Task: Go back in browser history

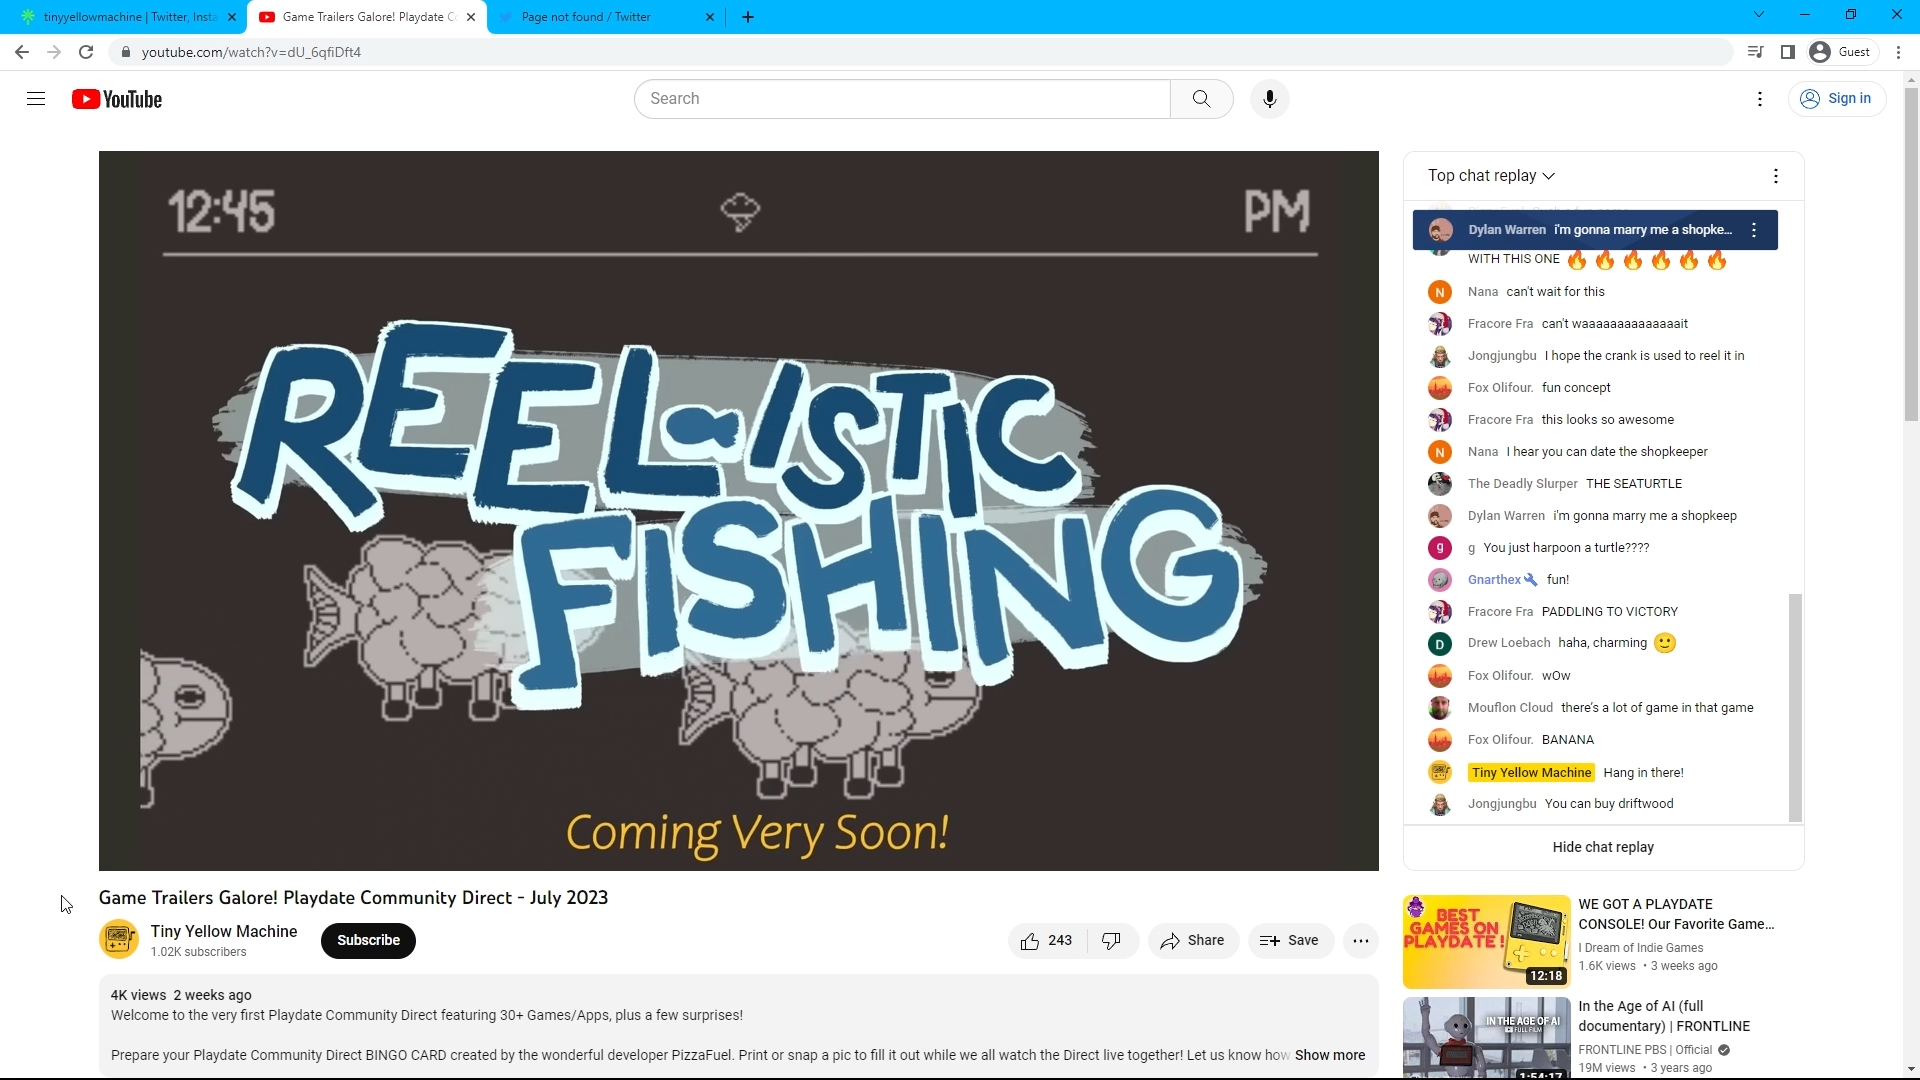Action: [x=22, y=52]
